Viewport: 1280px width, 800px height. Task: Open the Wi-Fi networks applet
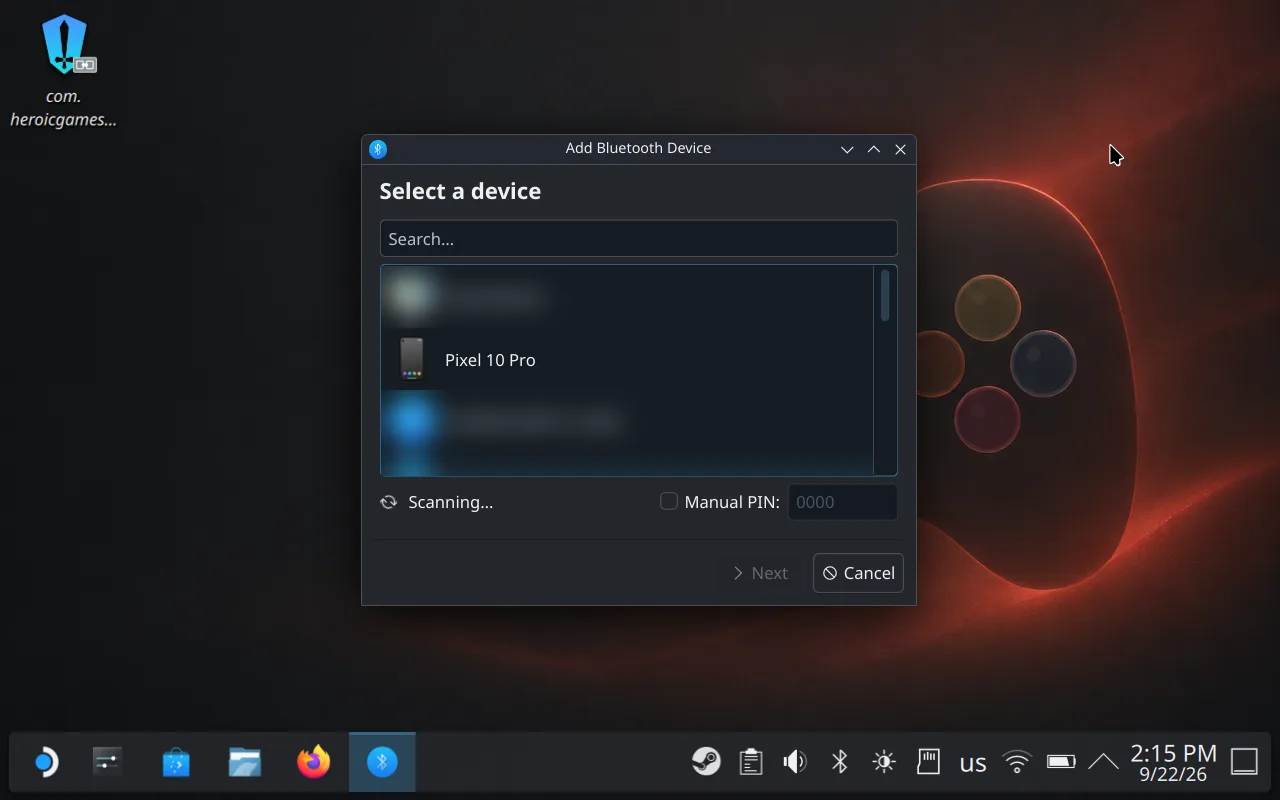1017,762
